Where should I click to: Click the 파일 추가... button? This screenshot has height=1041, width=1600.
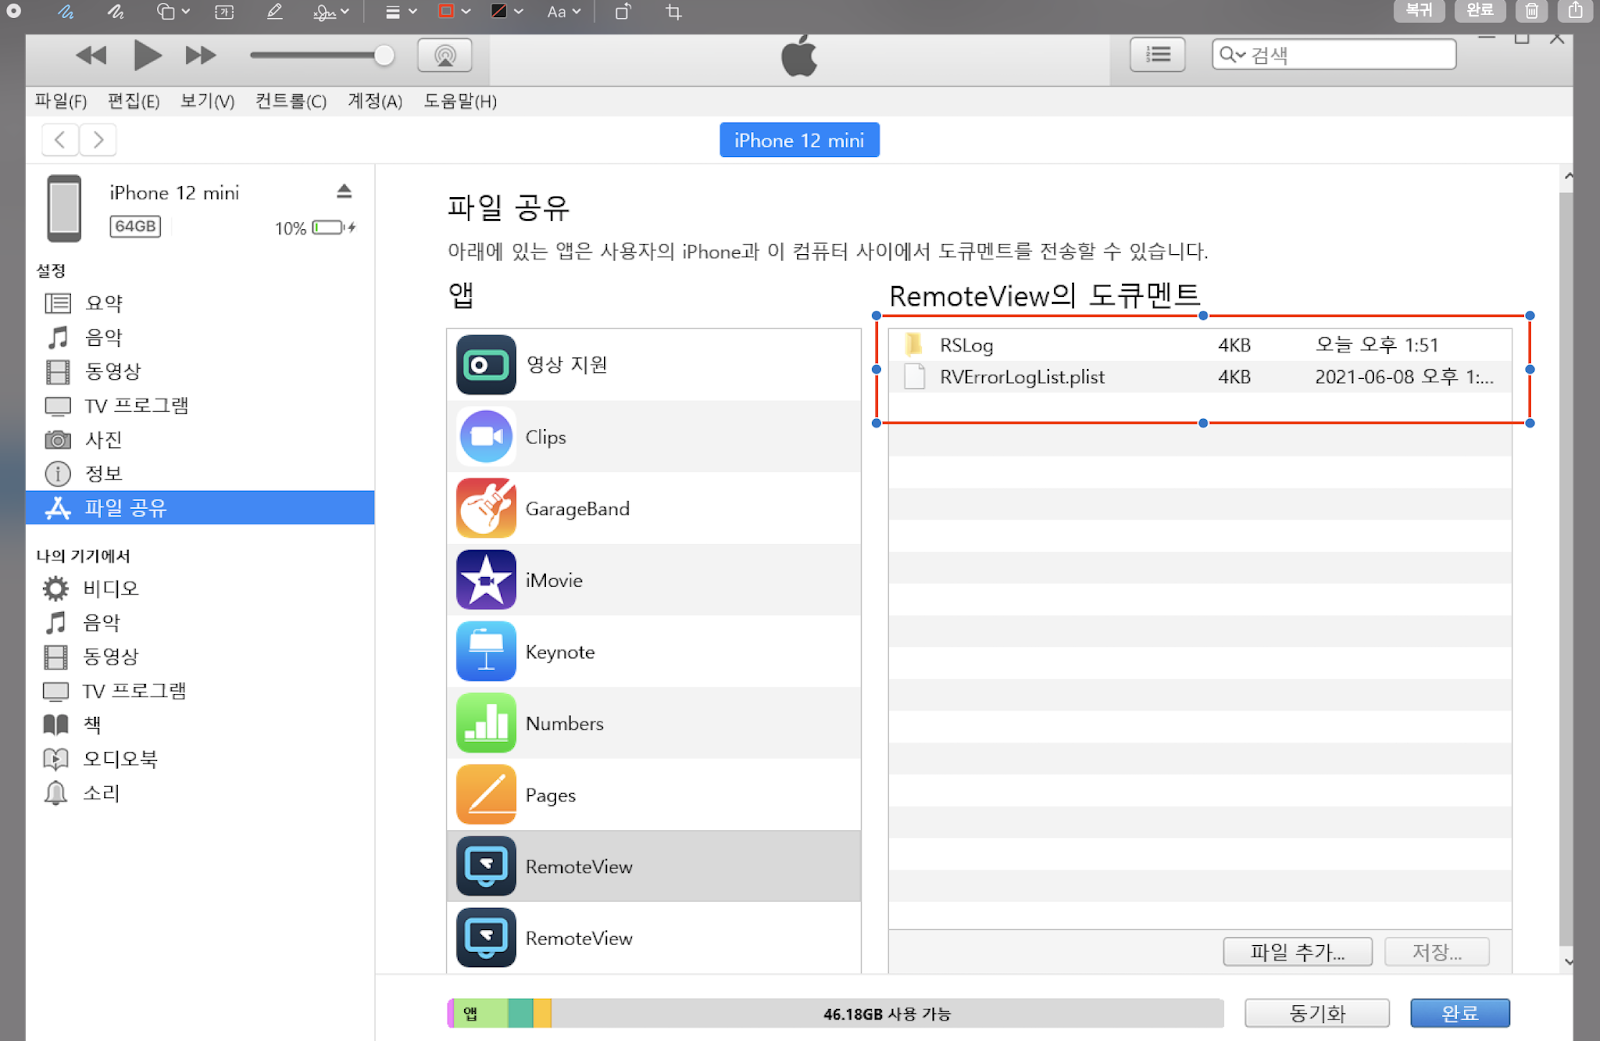(x=1297, y=952)
